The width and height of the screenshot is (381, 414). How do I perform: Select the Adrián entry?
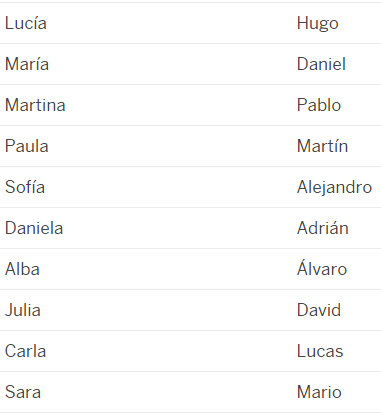click(323, 228)
